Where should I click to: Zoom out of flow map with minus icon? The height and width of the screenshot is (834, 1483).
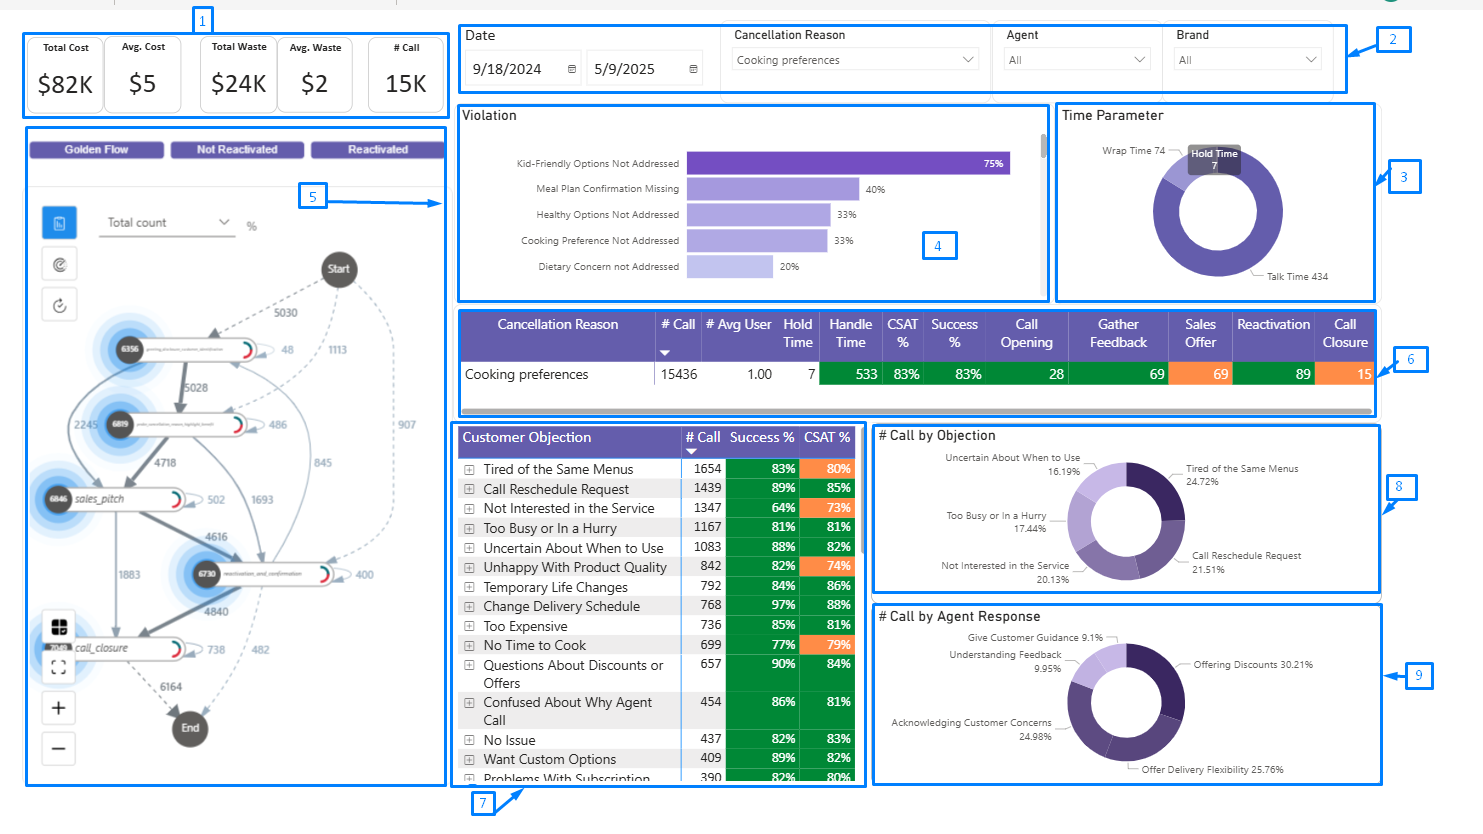click(x=58, y=748)
